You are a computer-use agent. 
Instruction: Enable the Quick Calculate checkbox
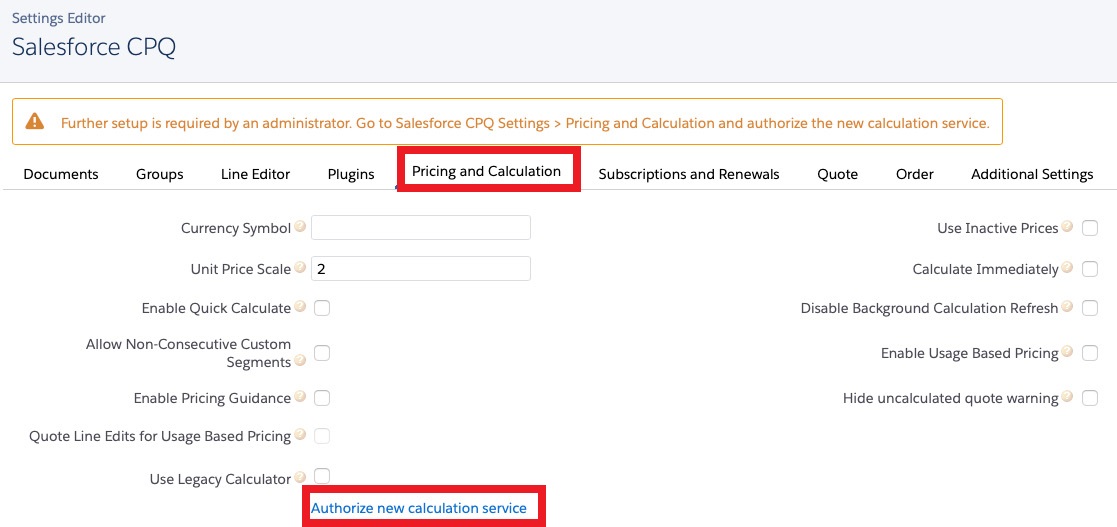[322, 308]
